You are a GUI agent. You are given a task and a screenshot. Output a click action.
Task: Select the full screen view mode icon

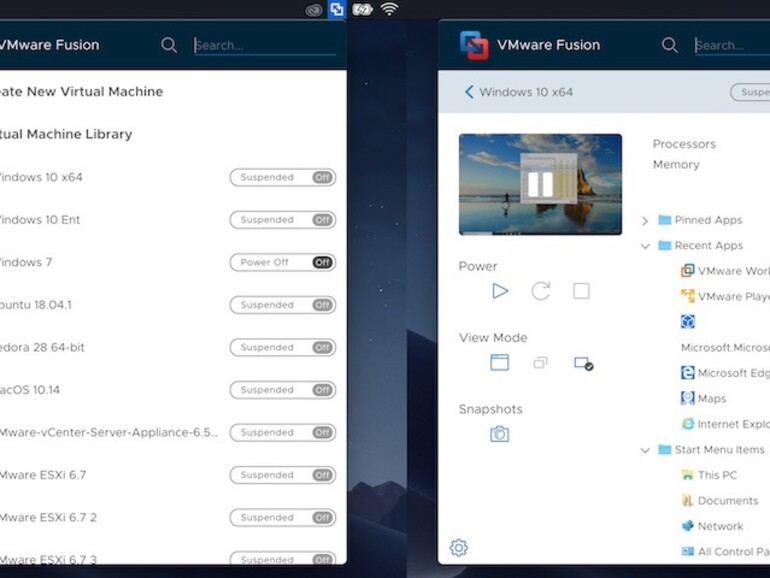click(x=583, y=363)
